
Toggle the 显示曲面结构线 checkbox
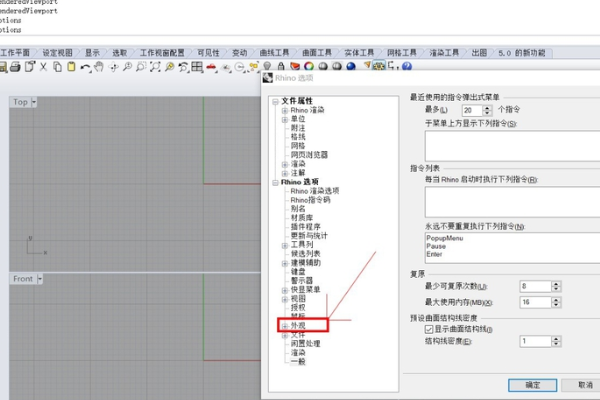coord(430,328)
